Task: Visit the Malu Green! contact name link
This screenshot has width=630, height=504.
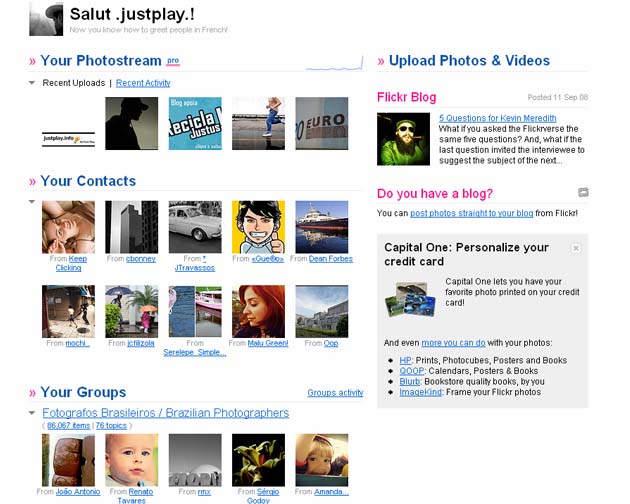Action: pos(268,343)
